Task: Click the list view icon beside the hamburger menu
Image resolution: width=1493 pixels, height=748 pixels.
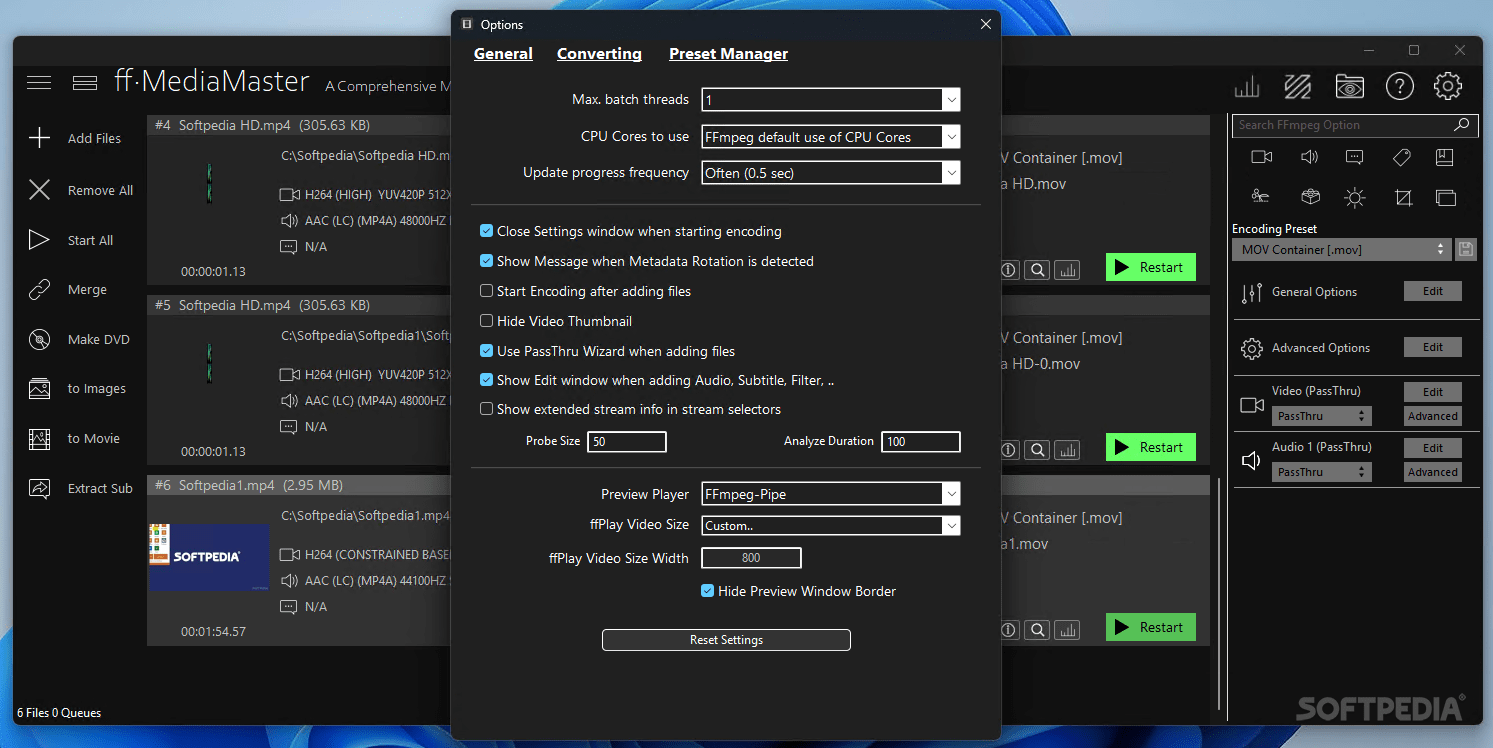Action: (x=85, y=82)
